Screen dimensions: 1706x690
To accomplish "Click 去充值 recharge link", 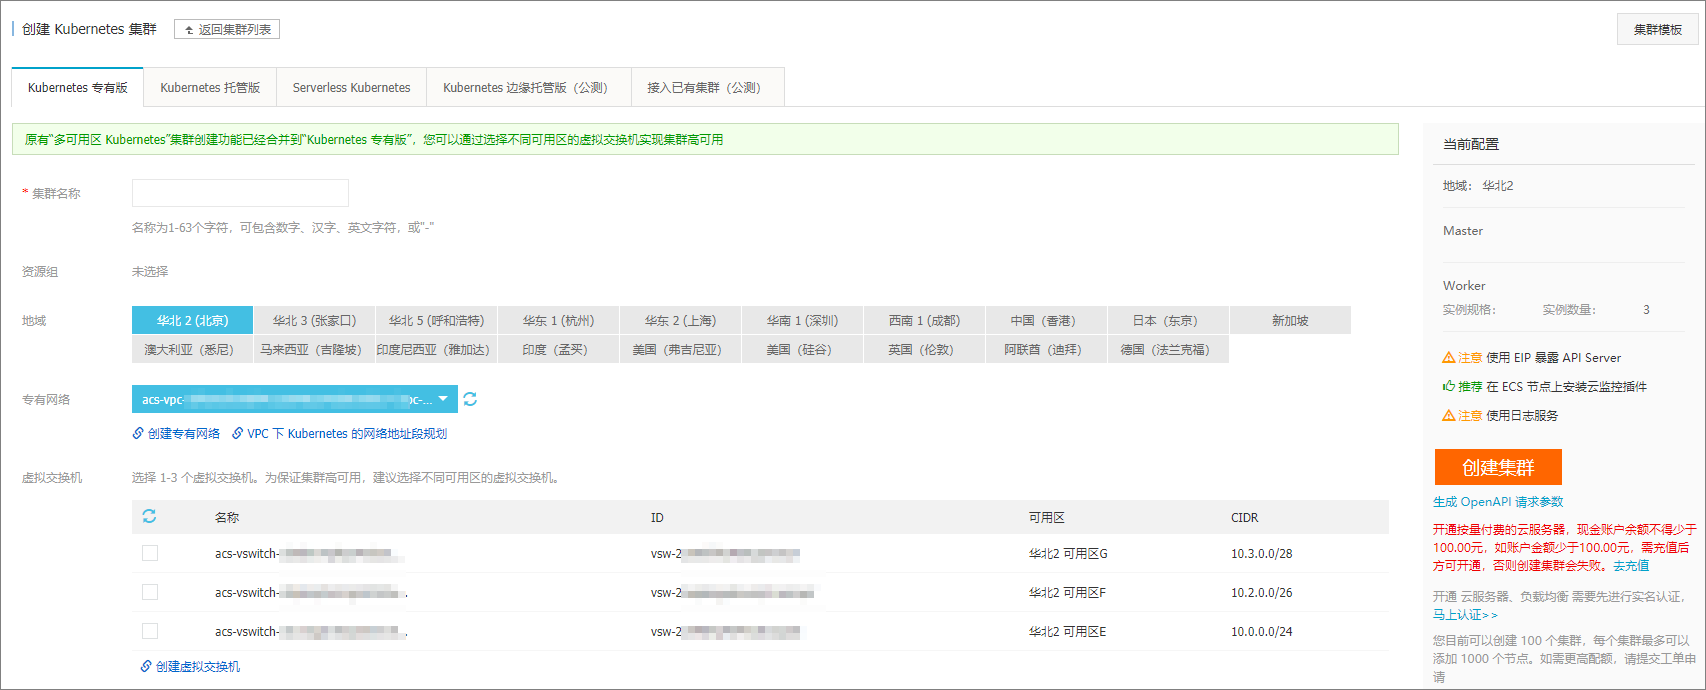I will coord(1631,565).
